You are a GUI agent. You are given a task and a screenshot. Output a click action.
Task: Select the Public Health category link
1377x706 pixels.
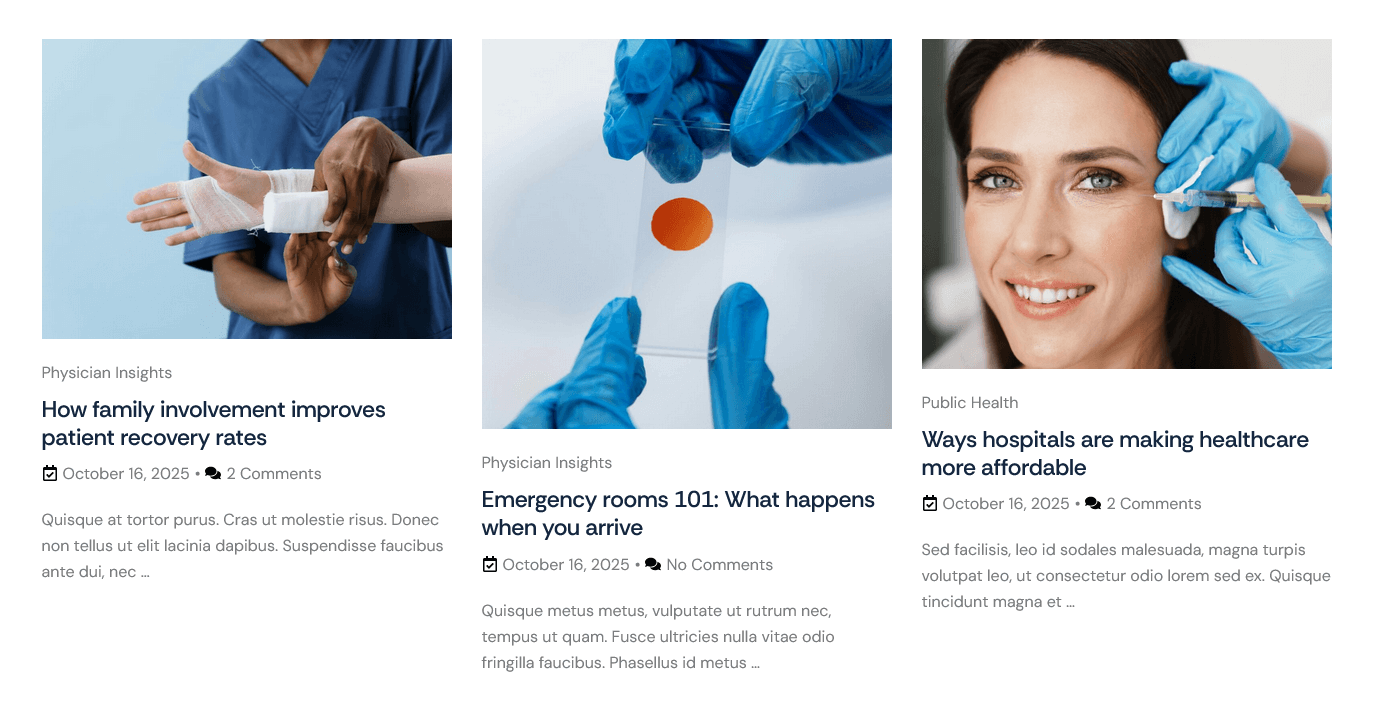coord(970,403)
